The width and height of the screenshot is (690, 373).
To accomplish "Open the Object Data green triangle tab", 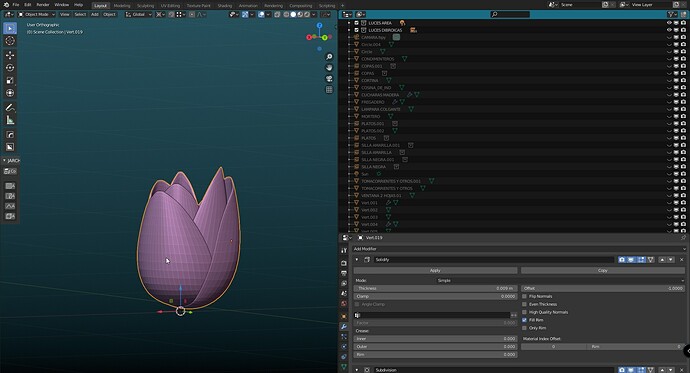I will point(344,366).
